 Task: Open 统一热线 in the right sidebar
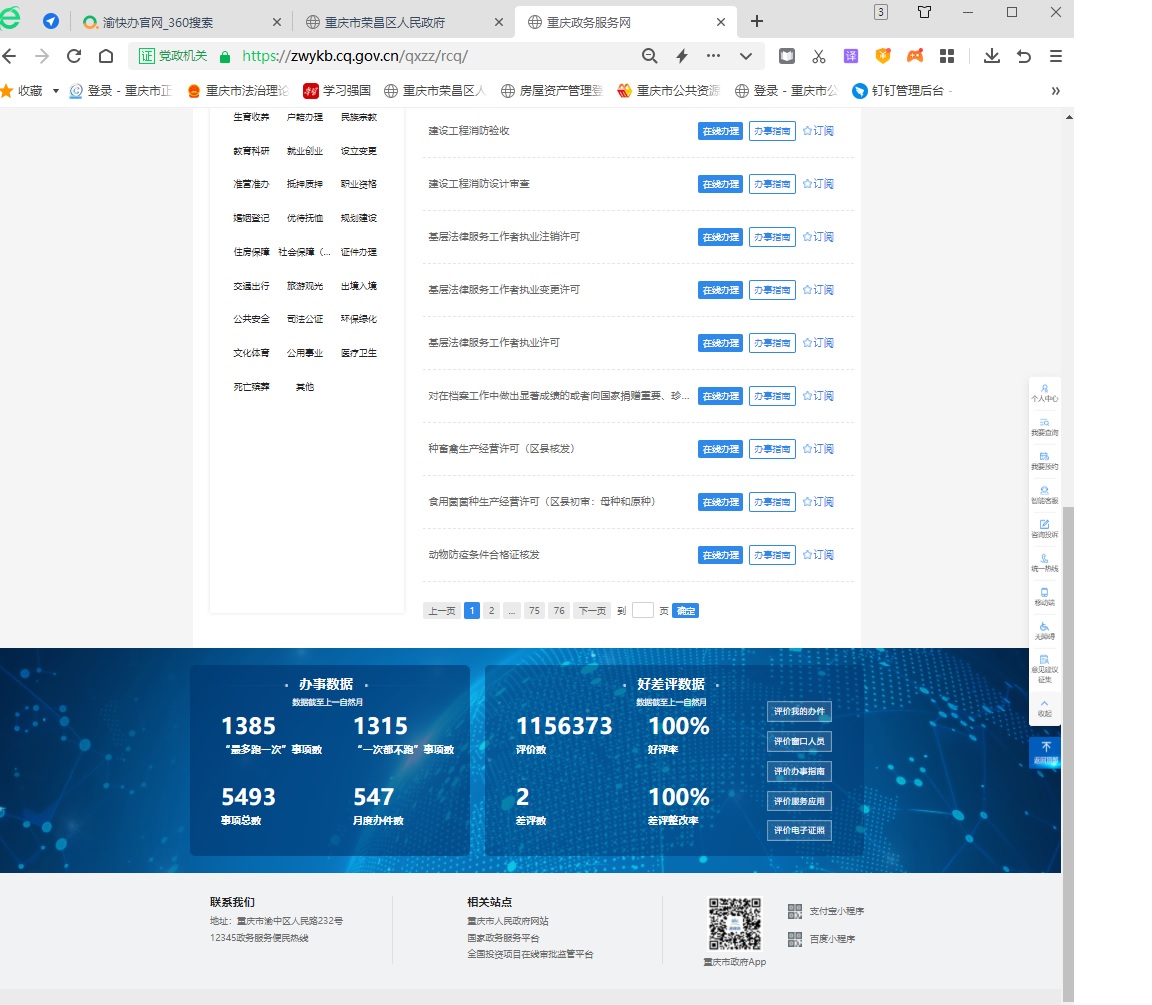point(1045,563)
